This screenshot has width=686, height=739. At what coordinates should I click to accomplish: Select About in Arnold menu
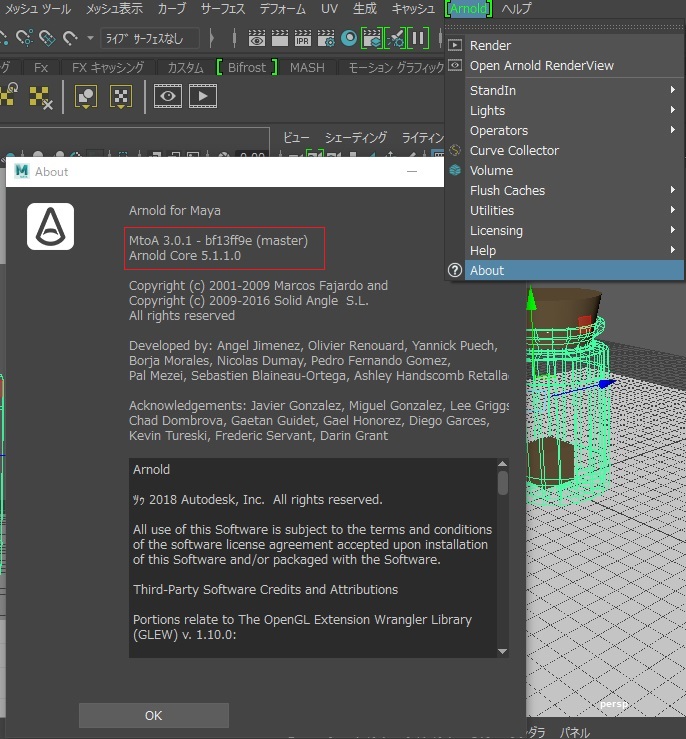click(574, 271)
